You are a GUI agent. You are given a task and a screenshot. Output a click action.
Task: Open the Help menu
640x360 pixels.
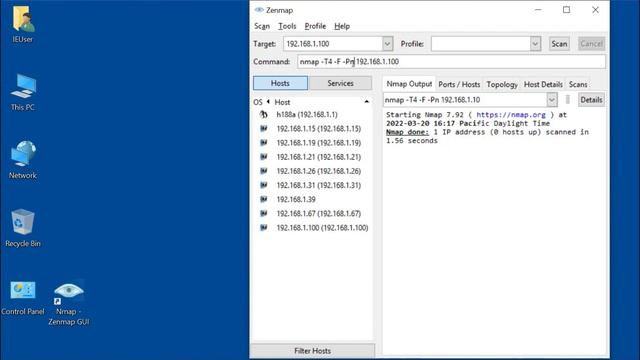pos(342,26)
